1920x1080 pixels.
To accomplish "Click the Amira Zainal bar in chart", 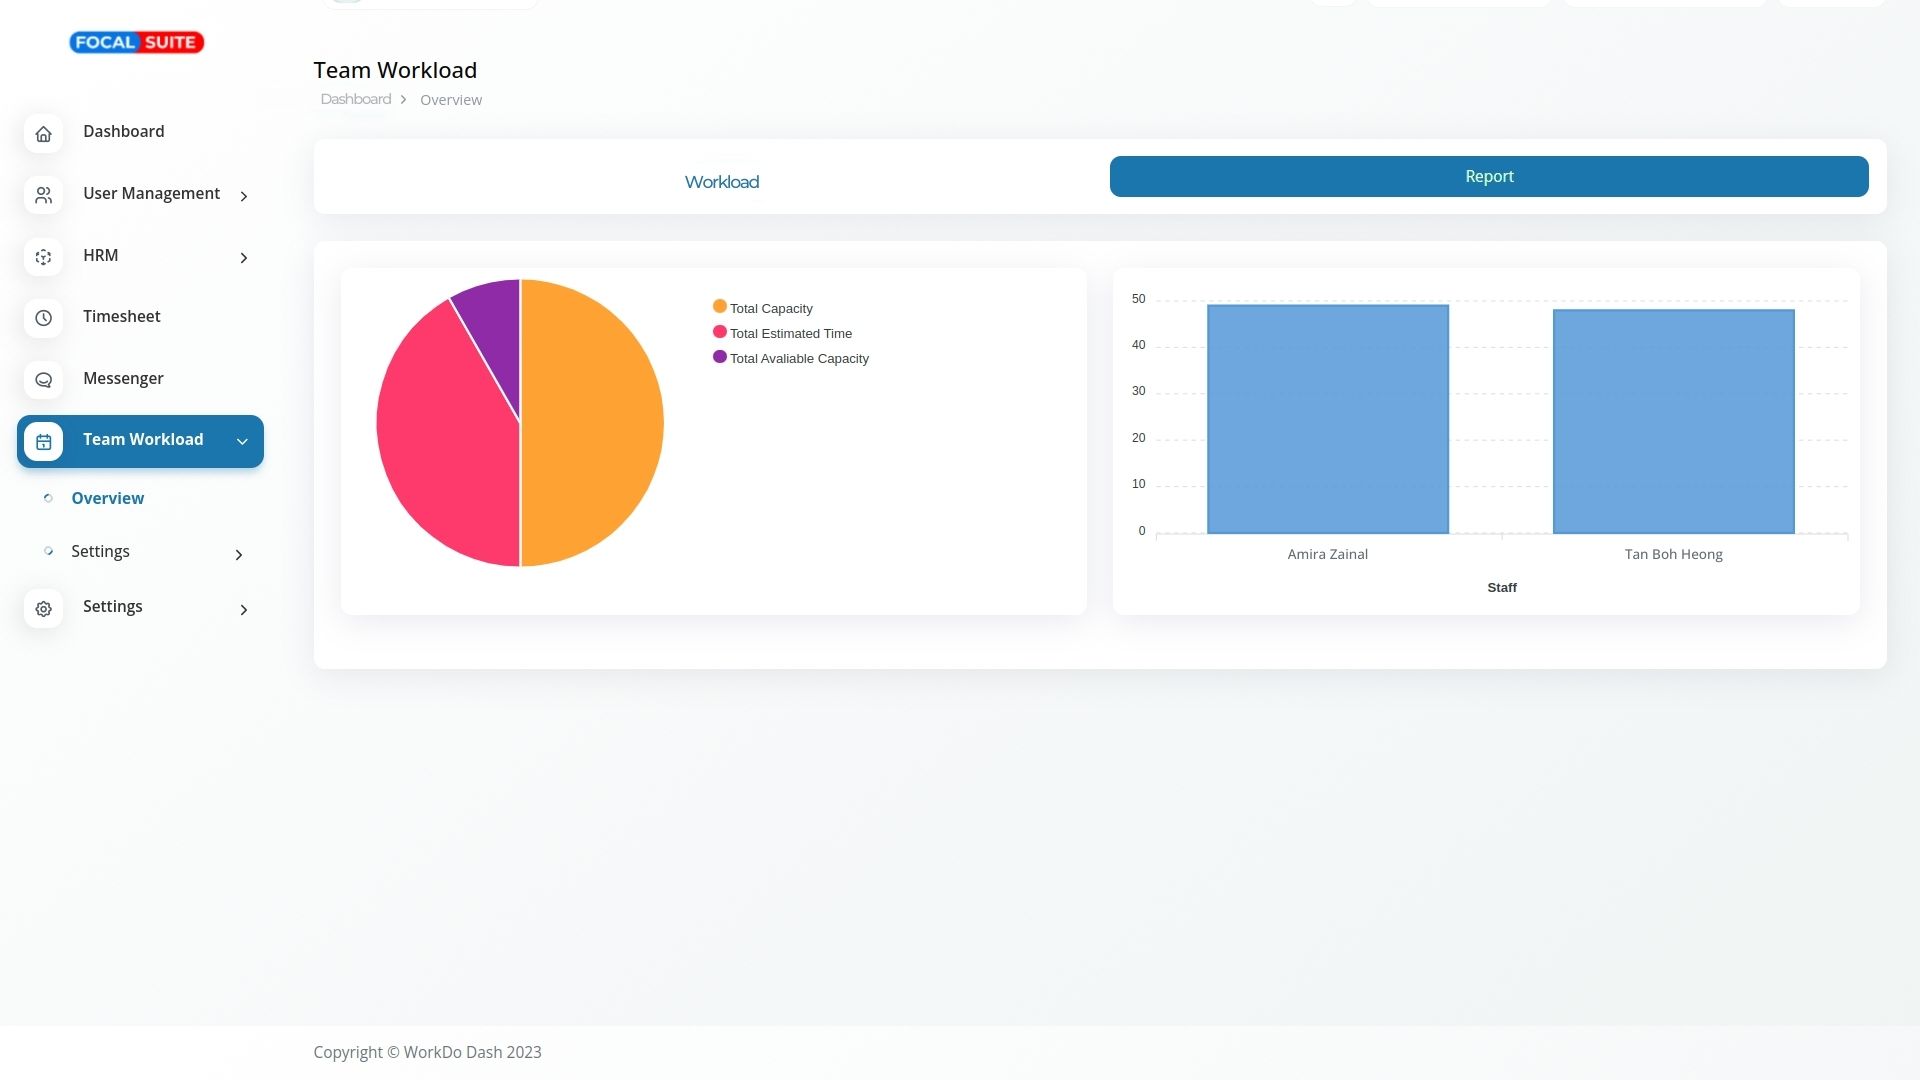I will [x=1327, y=420].
